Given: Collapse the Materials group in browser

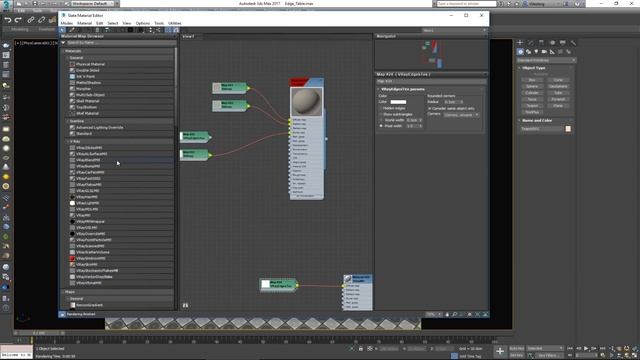Looking at the screenshot, I should pos(63,51).
